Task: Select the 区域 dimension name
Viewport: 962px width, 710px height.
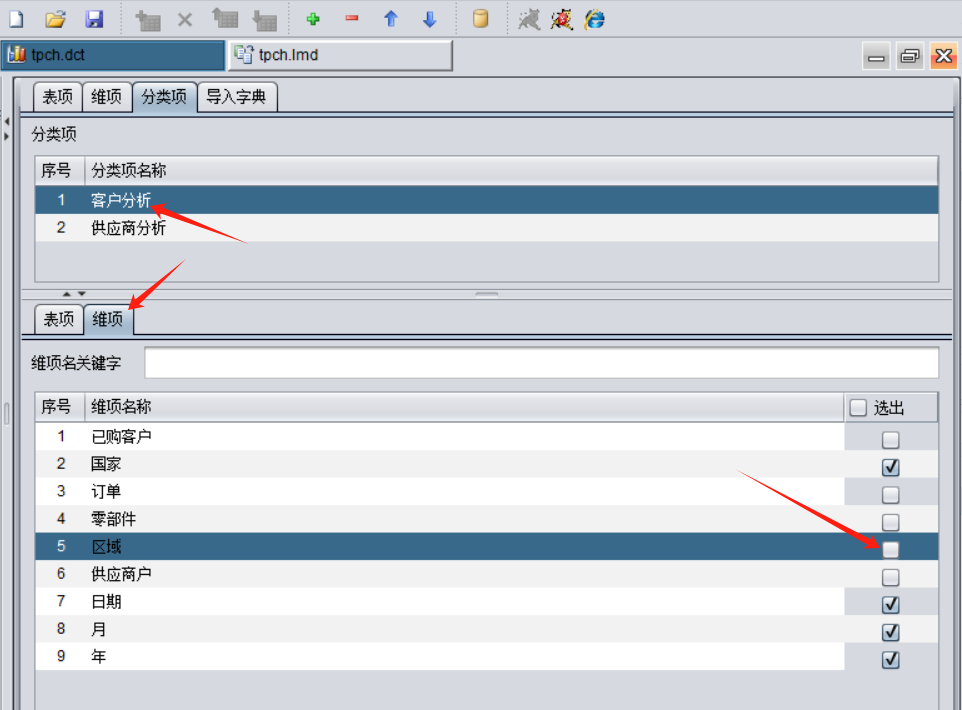Action: [106, 546]
